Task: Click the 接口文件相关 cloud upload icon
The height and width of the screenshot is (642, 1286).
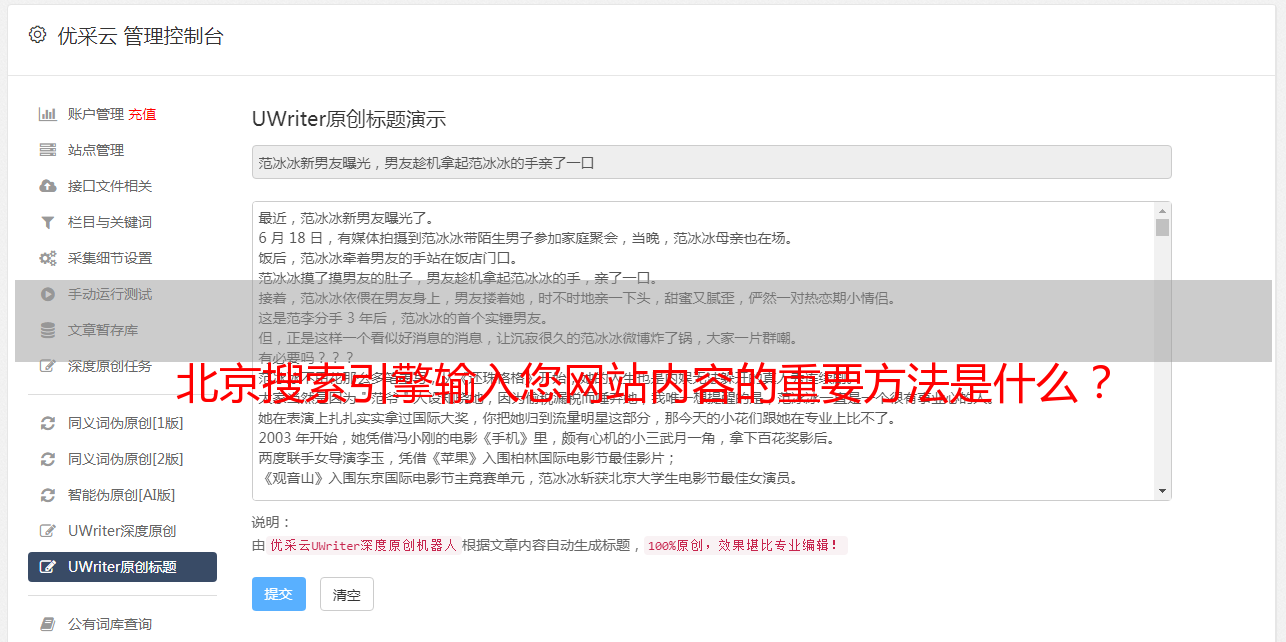Action: point(47,186)
